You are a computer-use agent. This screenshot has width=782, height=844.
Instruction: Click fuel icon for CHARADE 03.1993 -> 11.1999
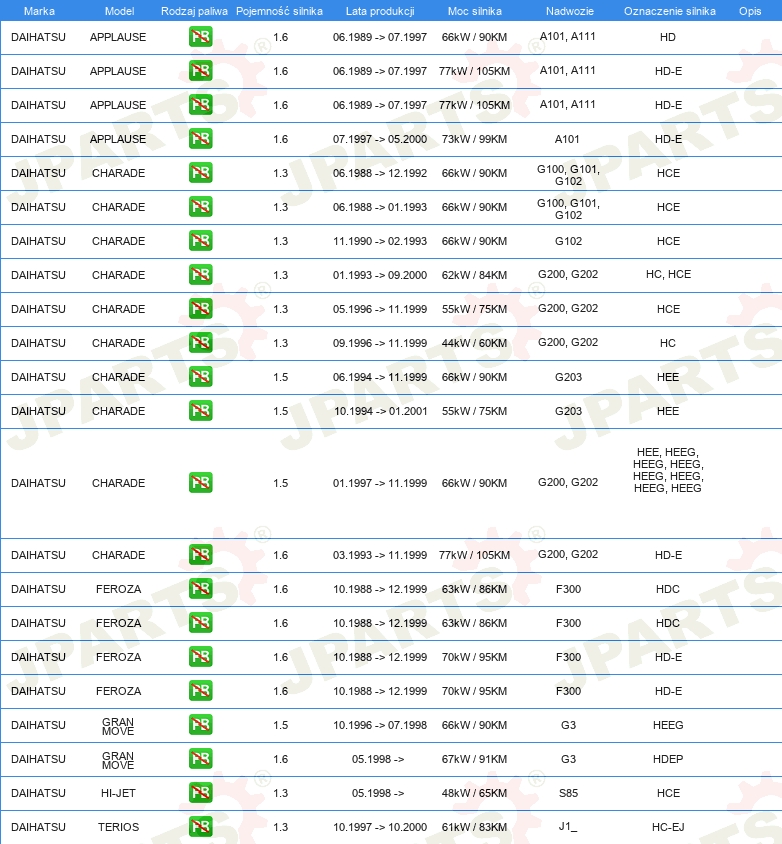[x=201, y=554]
